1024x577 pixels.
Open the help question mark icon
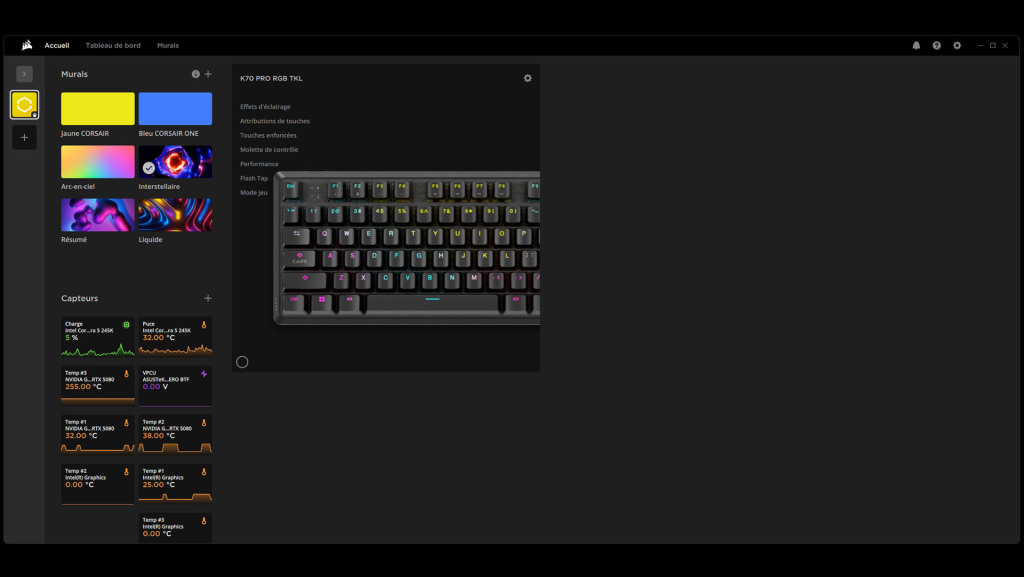coord(936,46)
